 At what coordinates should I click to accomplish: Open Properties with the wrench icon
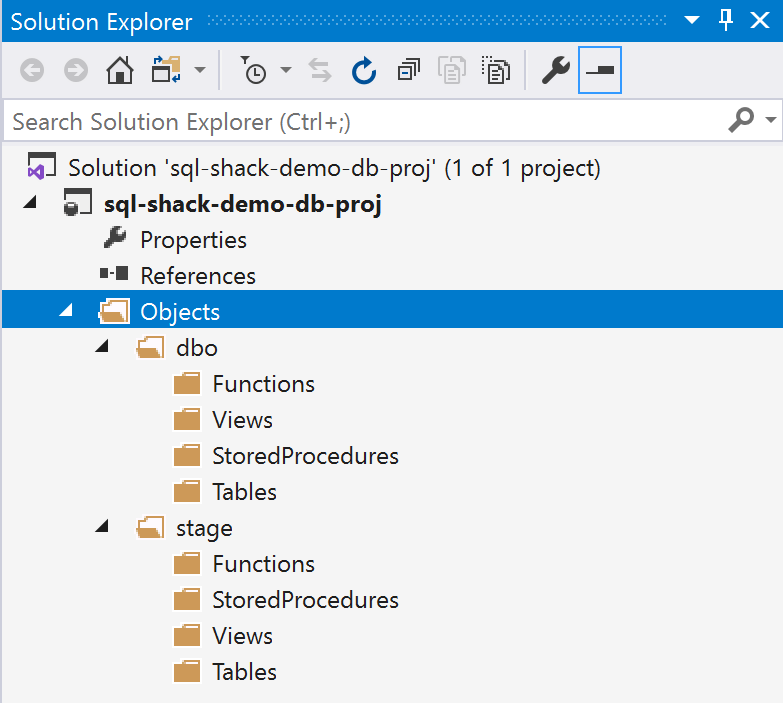(556, 70)
